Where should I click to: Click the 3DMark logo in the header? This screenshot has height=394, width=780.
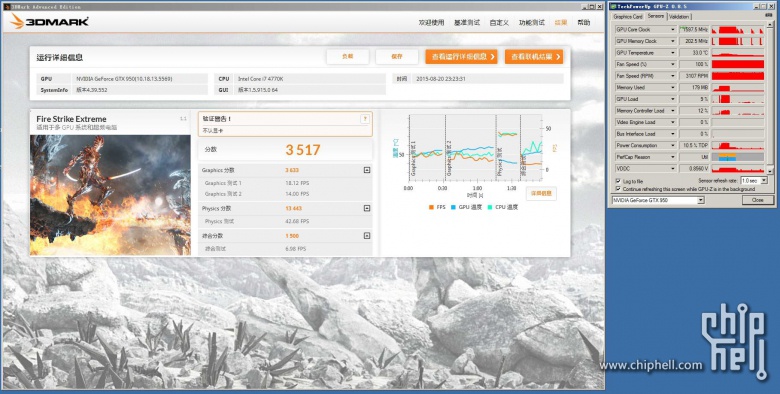coord(49,21)
